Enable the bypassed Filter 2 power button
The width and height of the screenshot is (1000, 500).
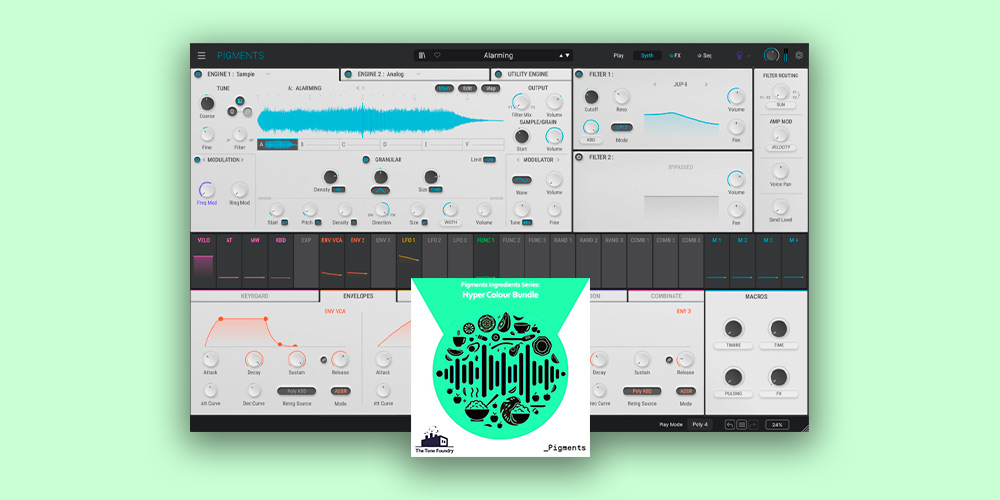tap(580, 157)
